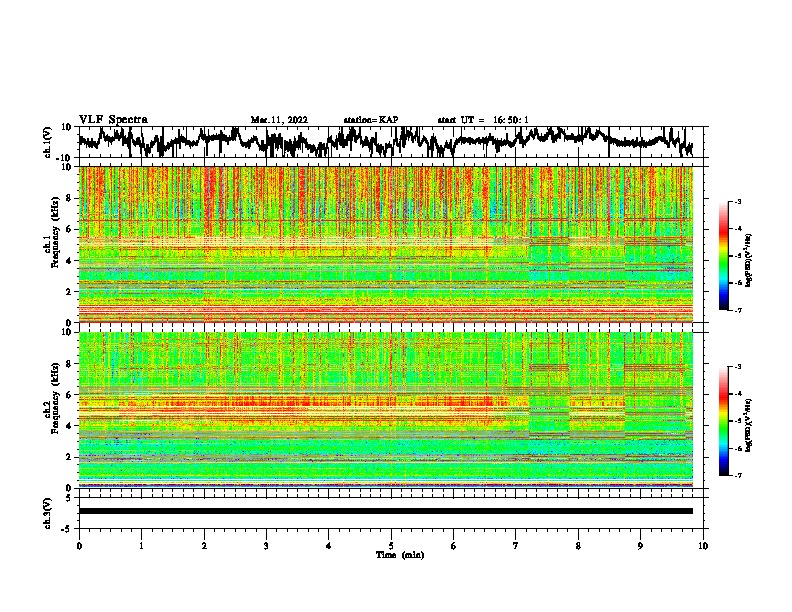
Task: Click the time axis tick label '3'
Action: coord(266,546)
